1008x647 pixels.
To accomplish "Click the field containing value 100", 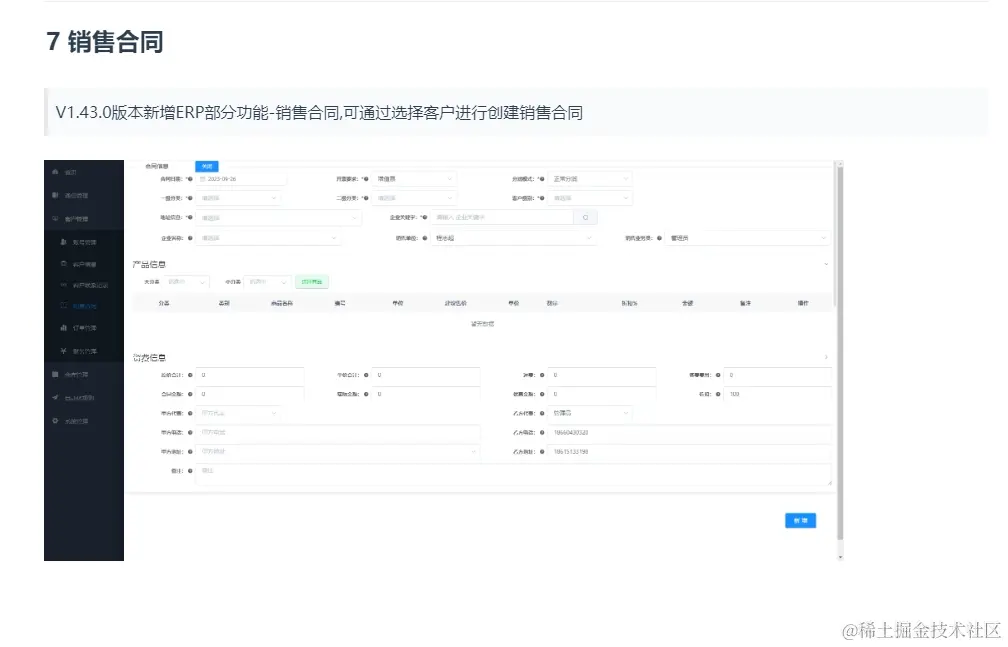I will pyautogui.click(x=777, y=394).
